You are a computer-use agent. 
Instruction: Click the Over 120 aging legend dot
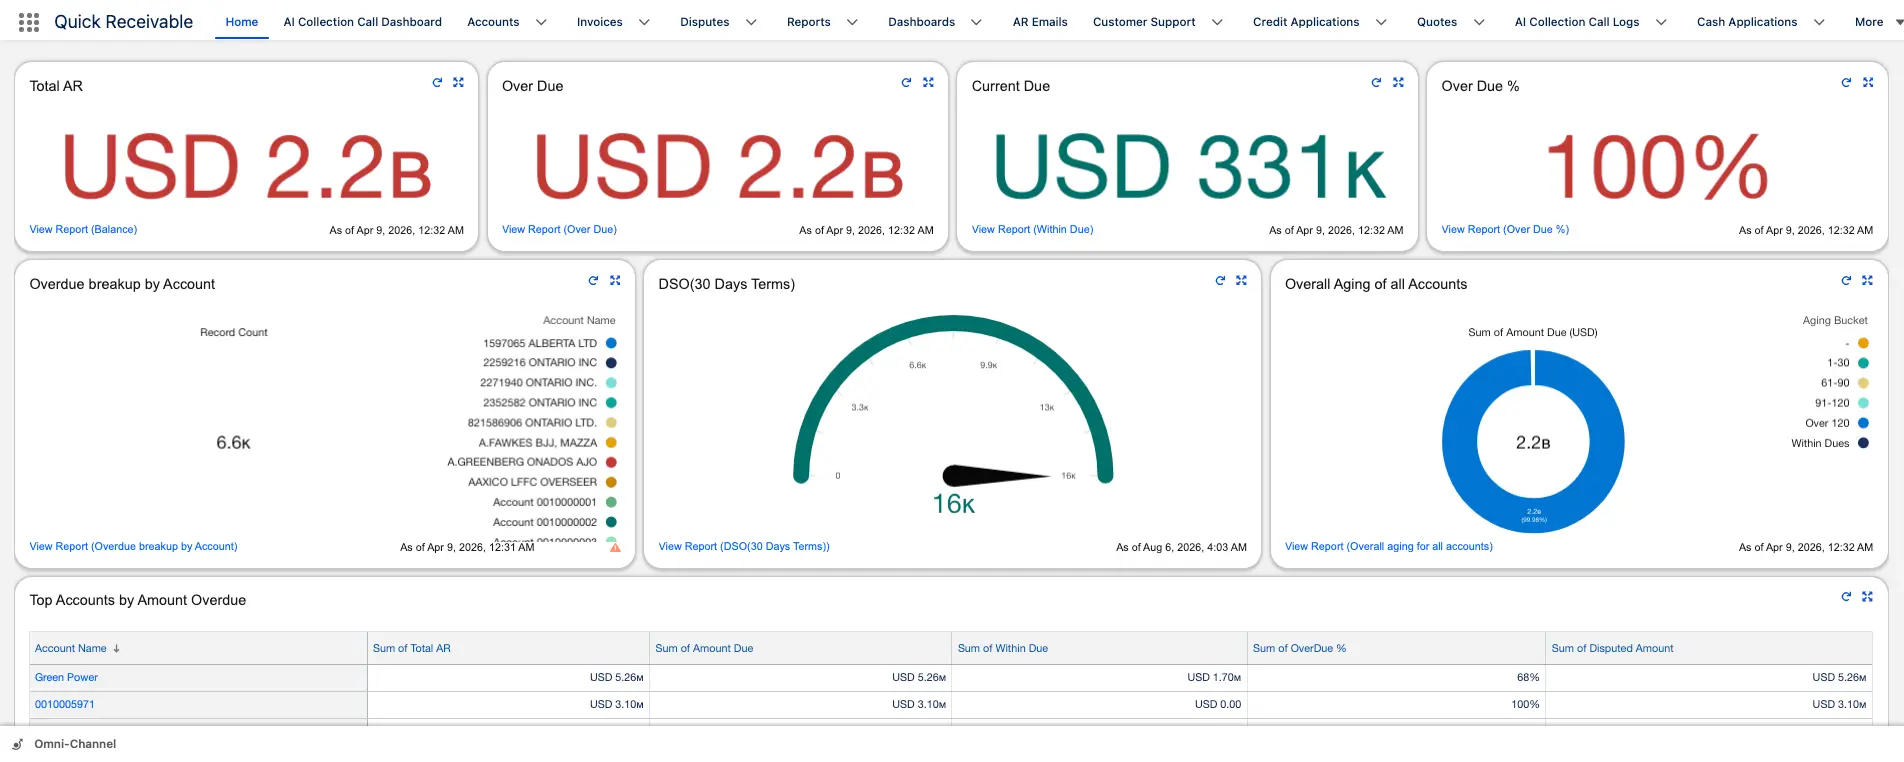(1863, 423)
